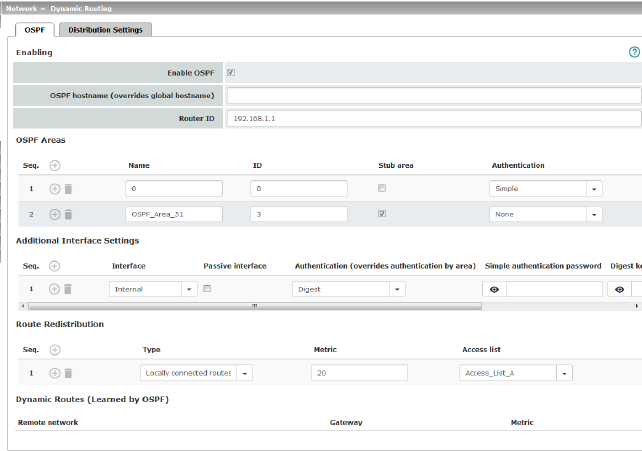Insert row after Locally connected routes plus icon
This screenshot has width=642, height=451.
click(55, 373)
